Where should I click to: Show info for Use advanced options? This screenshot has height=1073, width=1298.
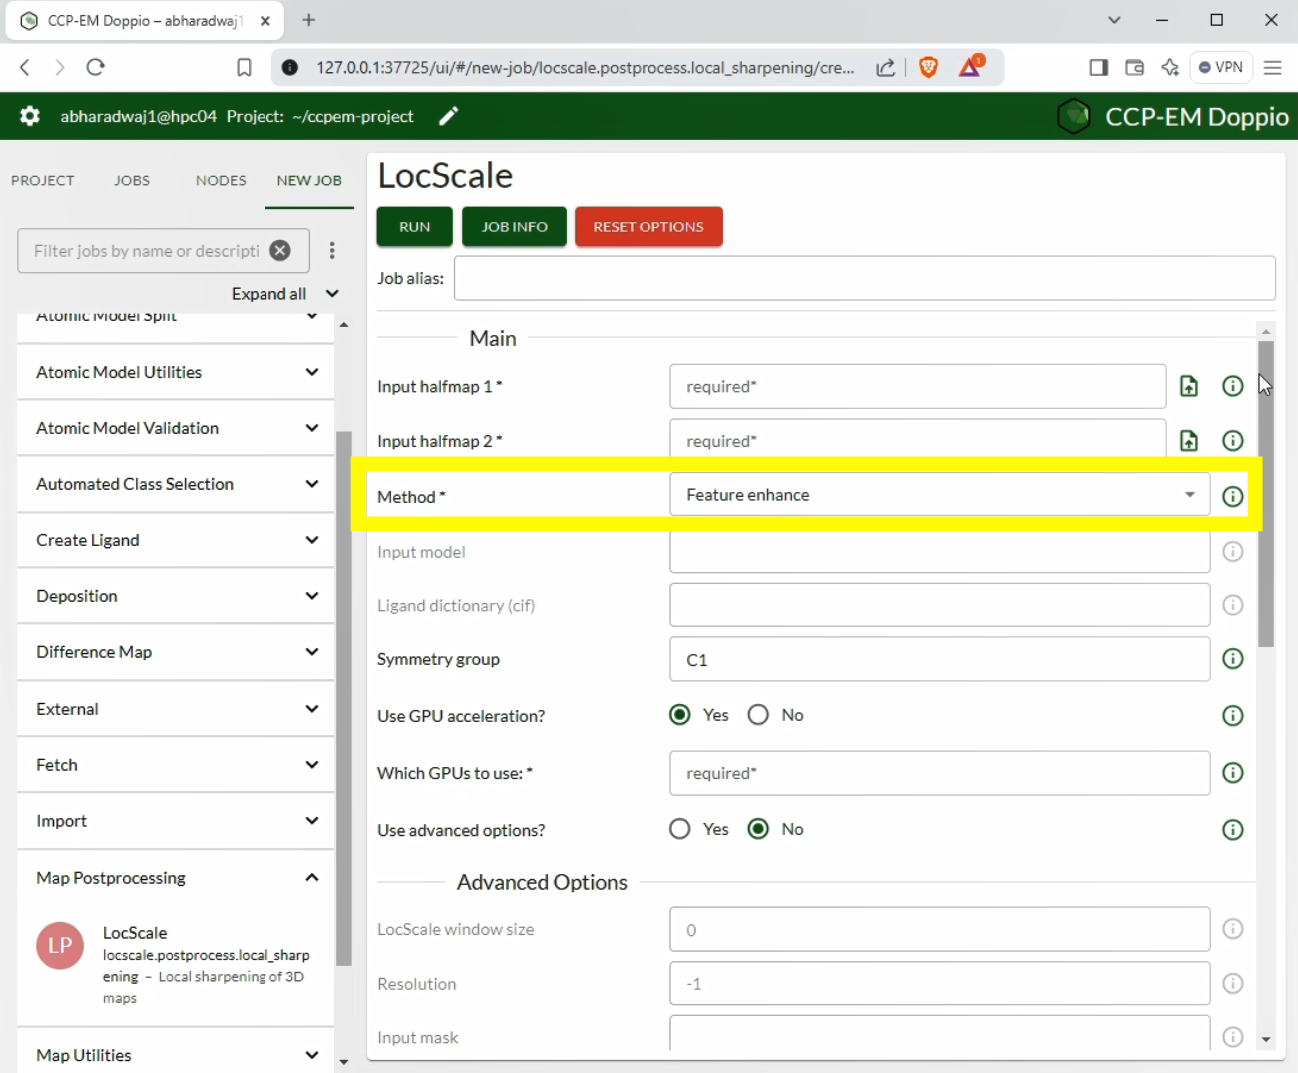1233,830
